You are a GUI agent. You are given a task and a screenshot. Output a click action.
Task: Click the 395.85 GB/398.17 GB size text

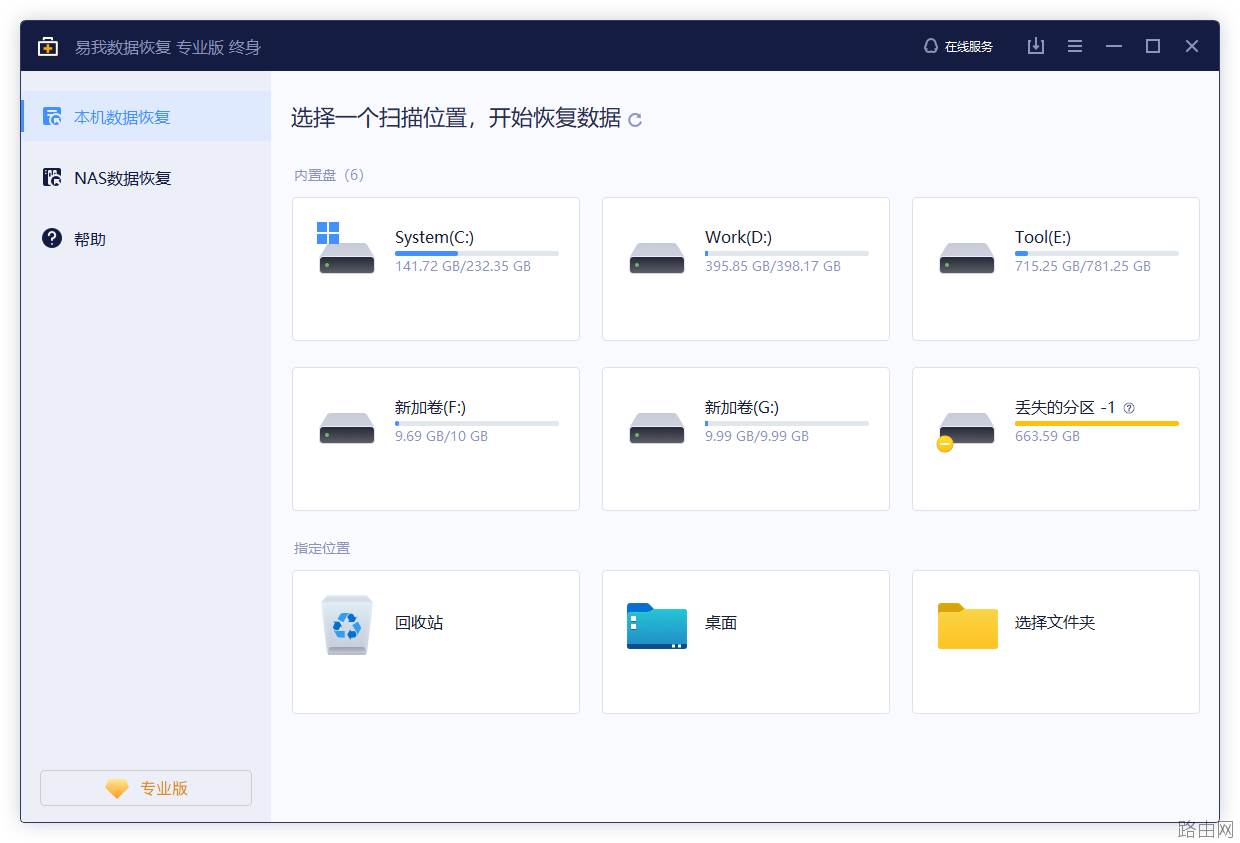point(773,266)
